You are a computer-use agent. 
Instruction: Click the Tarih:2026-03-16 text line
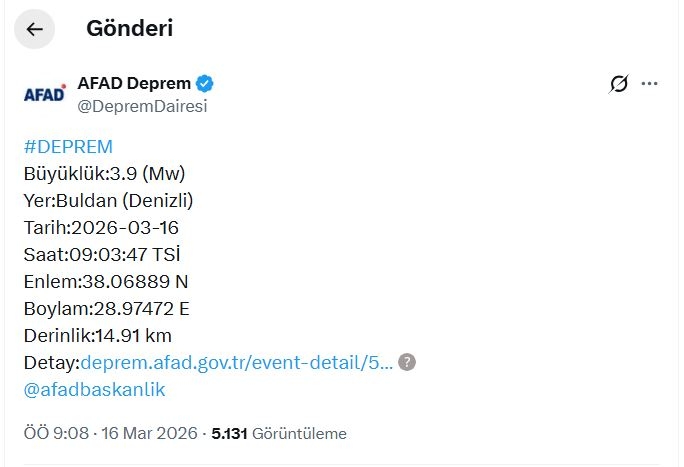point(101,228)
